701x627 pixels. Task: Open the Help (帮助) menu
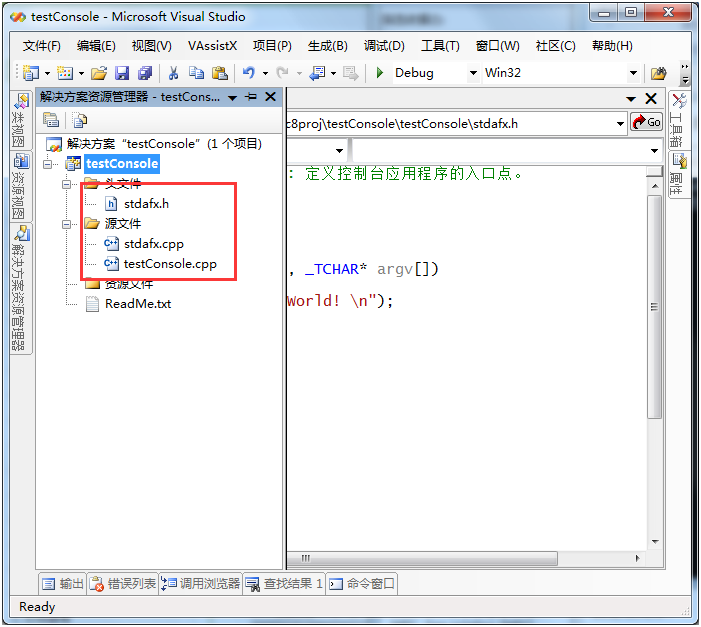(612, 46)
